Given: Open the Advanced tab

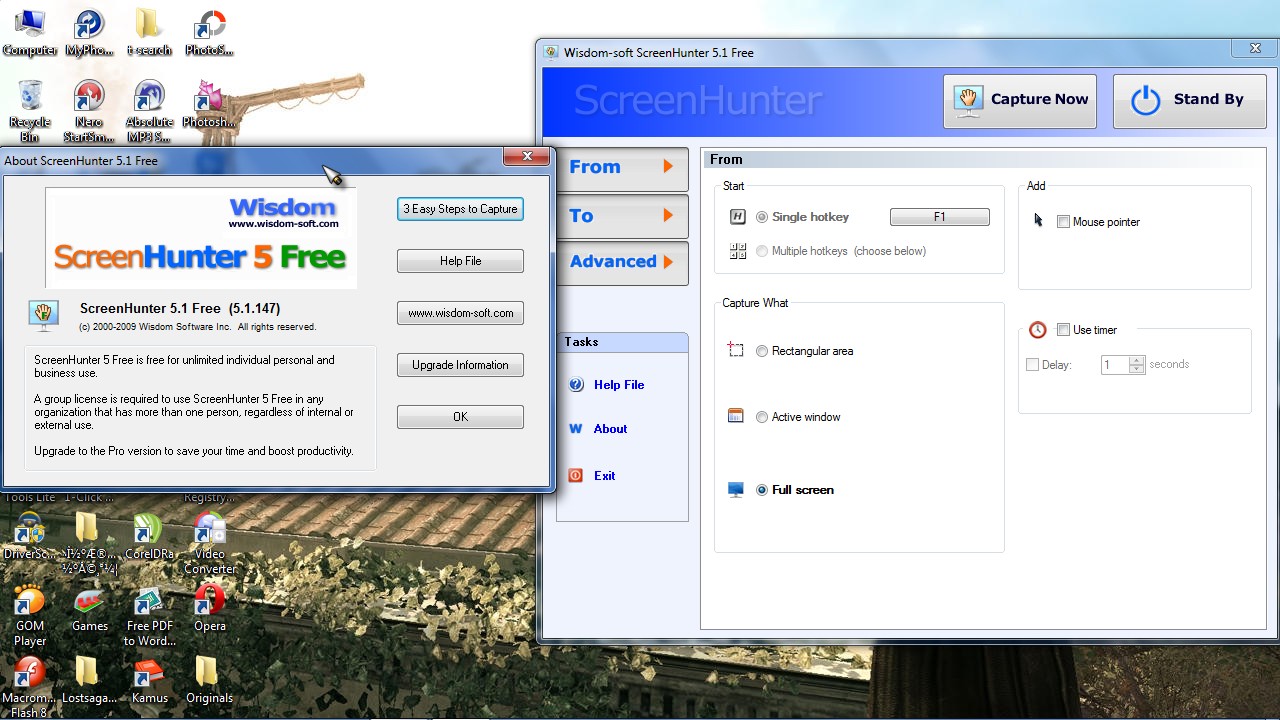Looking at the screenshot, I should click(622, 262).
